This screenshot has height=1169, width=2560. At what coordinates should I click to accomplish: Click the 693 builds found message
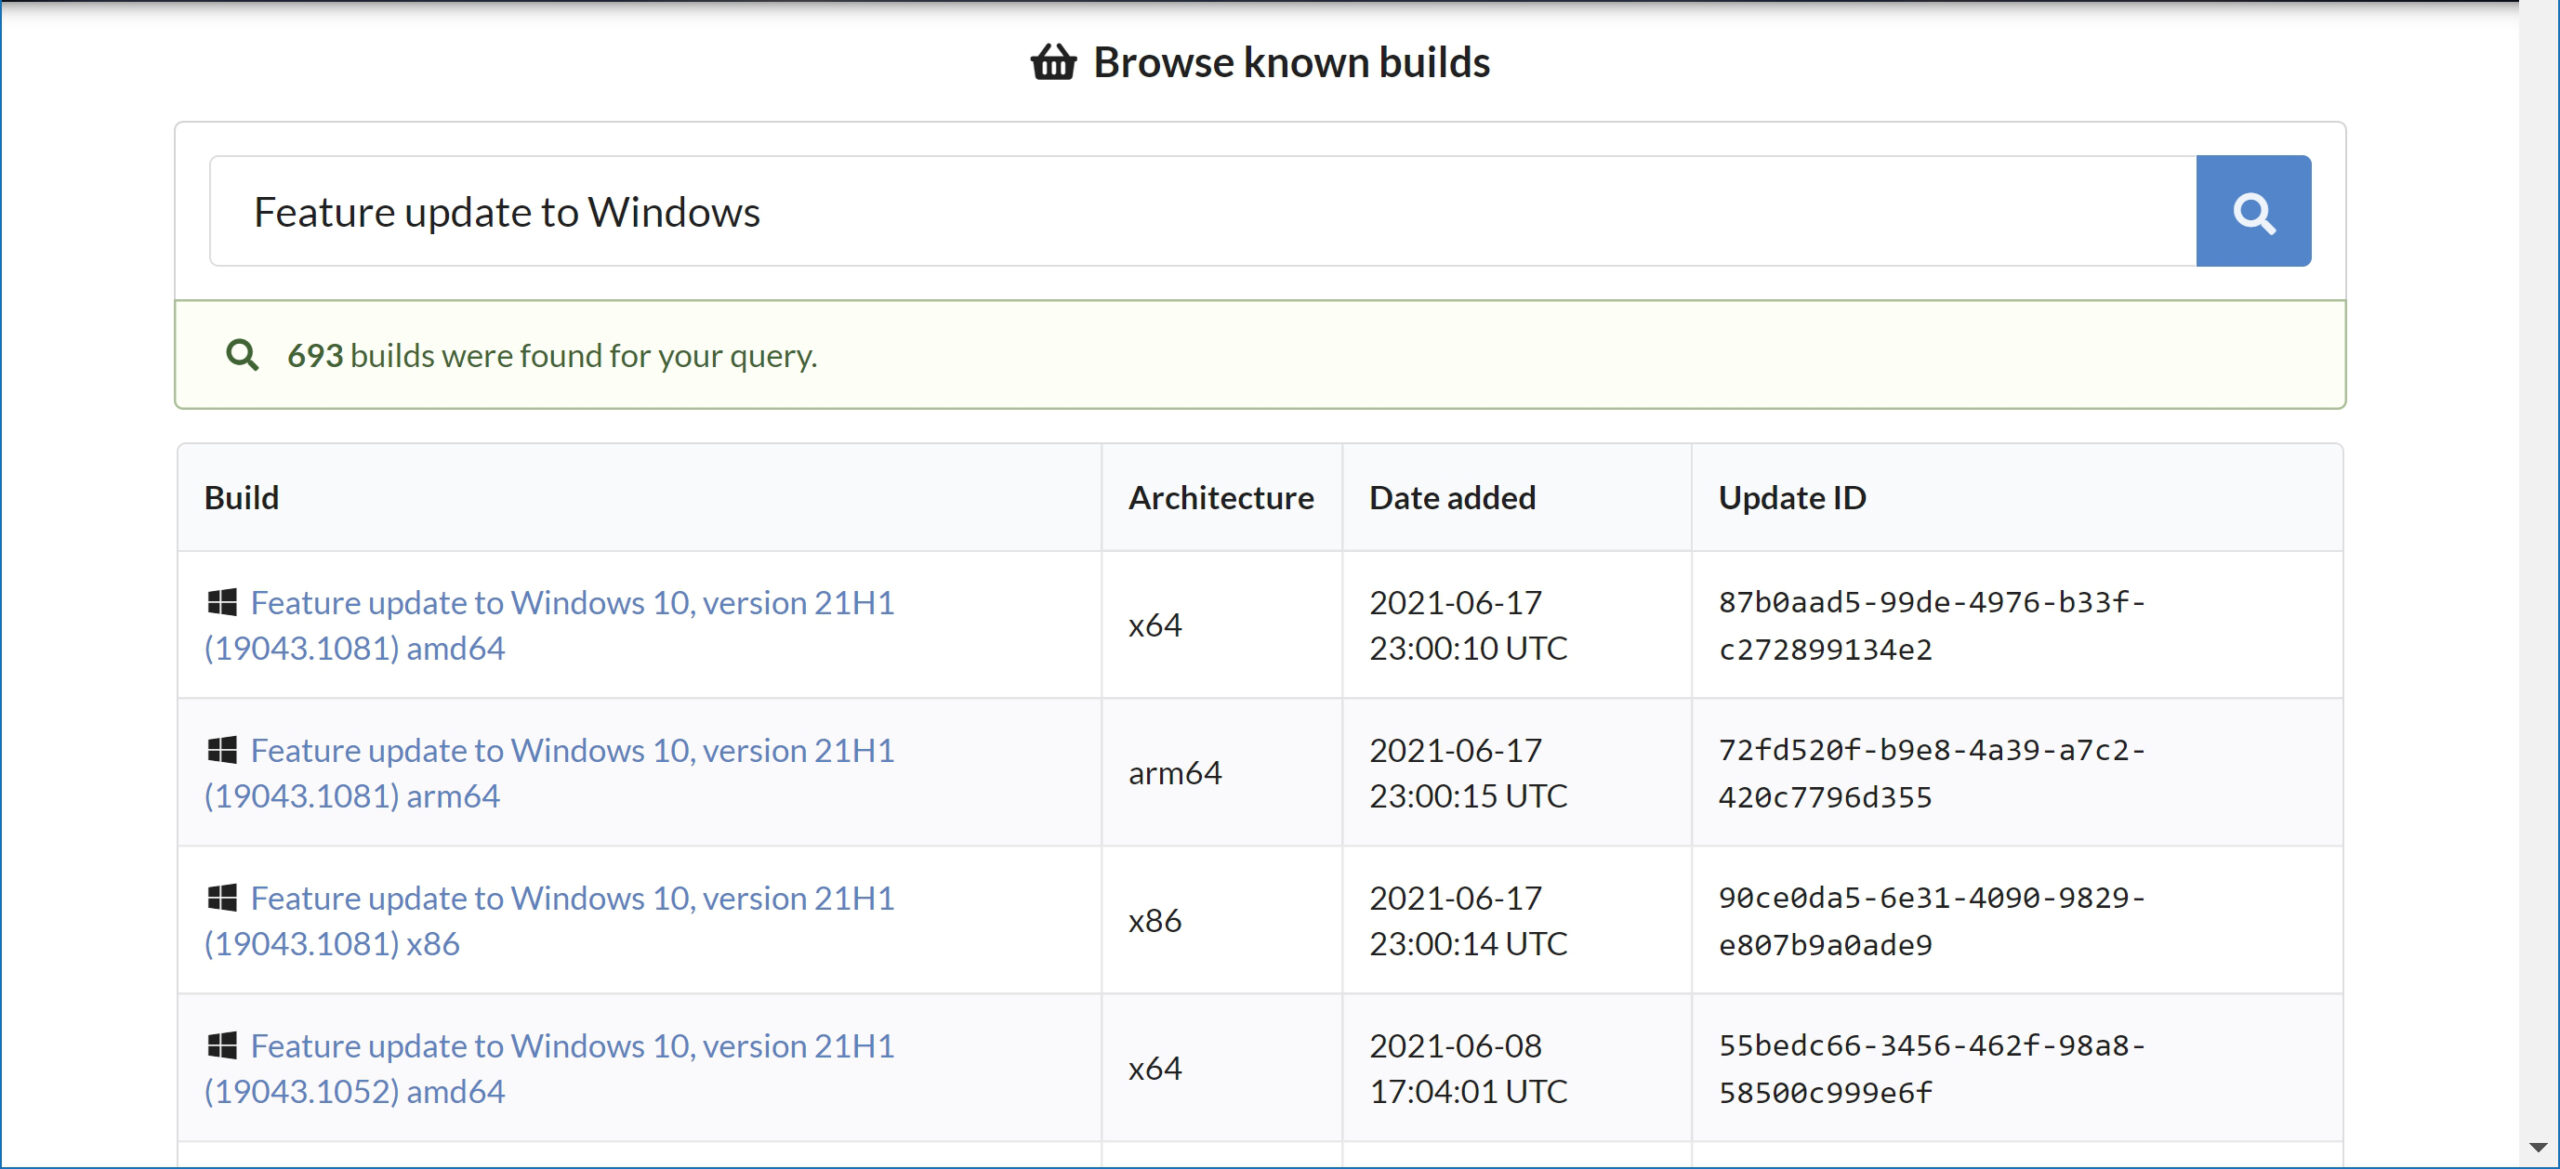[x=552, y=355]
